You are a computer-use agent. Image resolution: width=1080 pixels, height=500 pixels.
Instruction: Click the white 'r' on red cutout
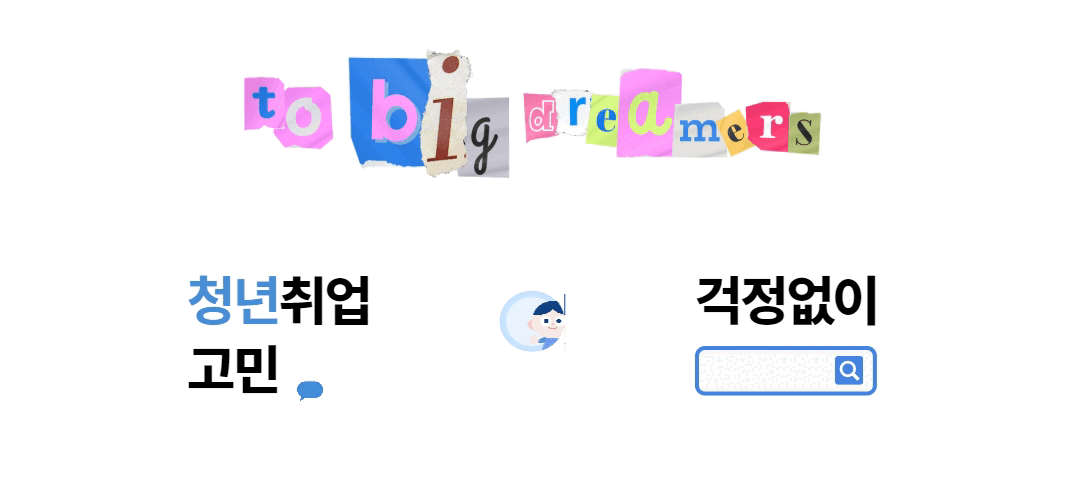769,126
